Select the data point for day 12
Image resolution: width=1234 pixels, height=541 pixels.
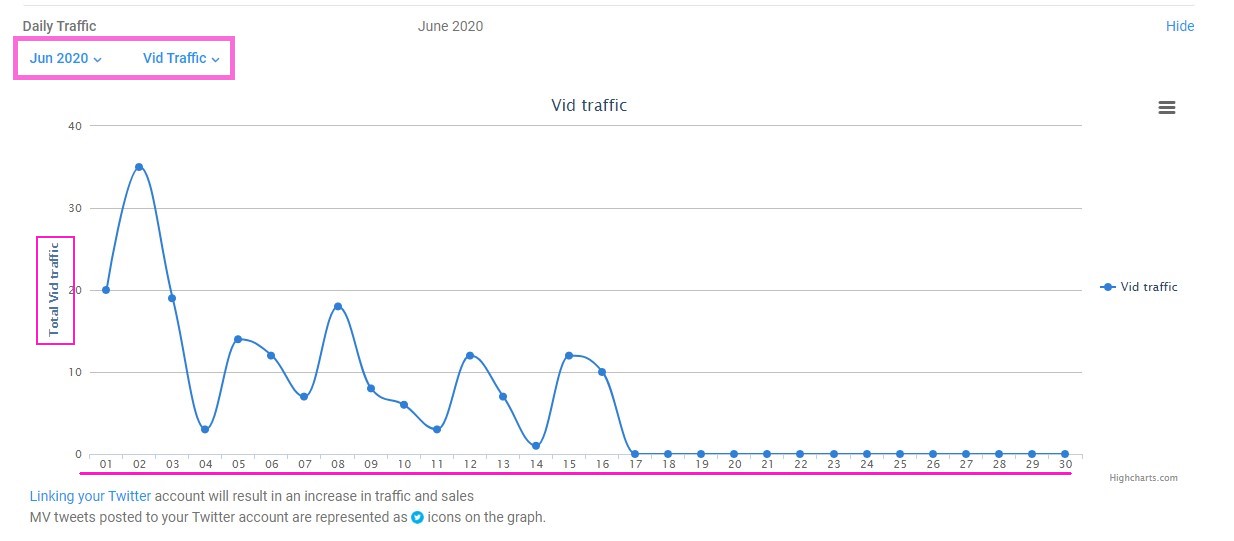470,355
